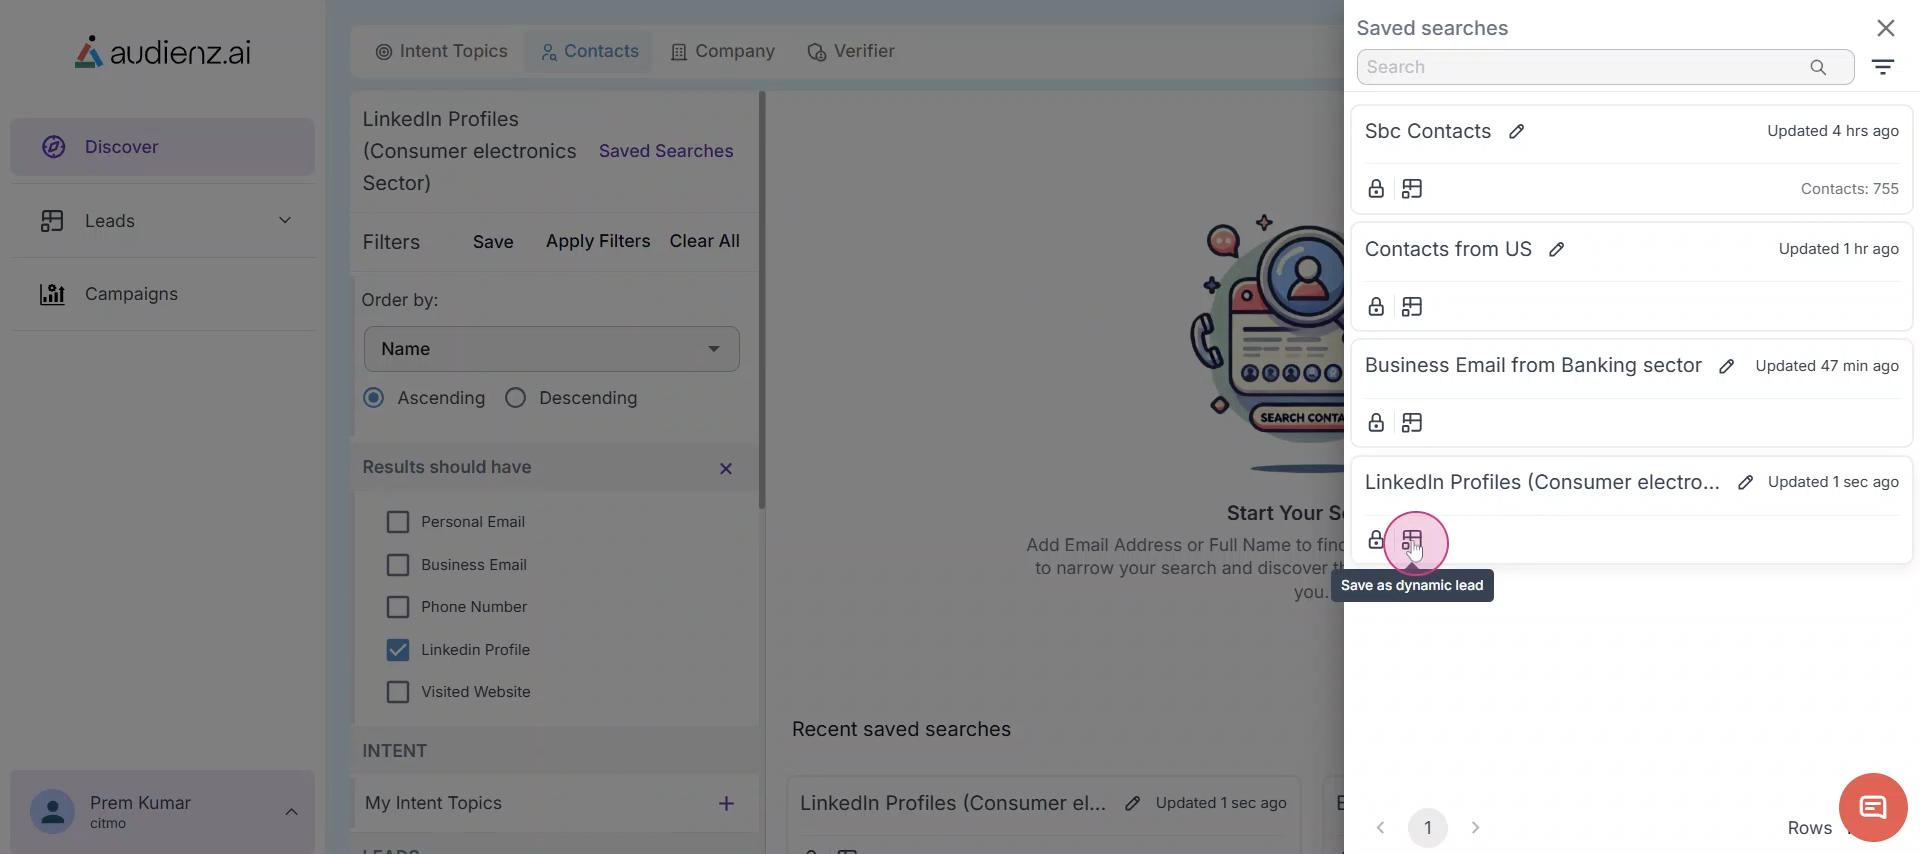Viewport: 1920px width, 854px height.
Task: Click the audienz.ai logo
Action: [163, 52]
